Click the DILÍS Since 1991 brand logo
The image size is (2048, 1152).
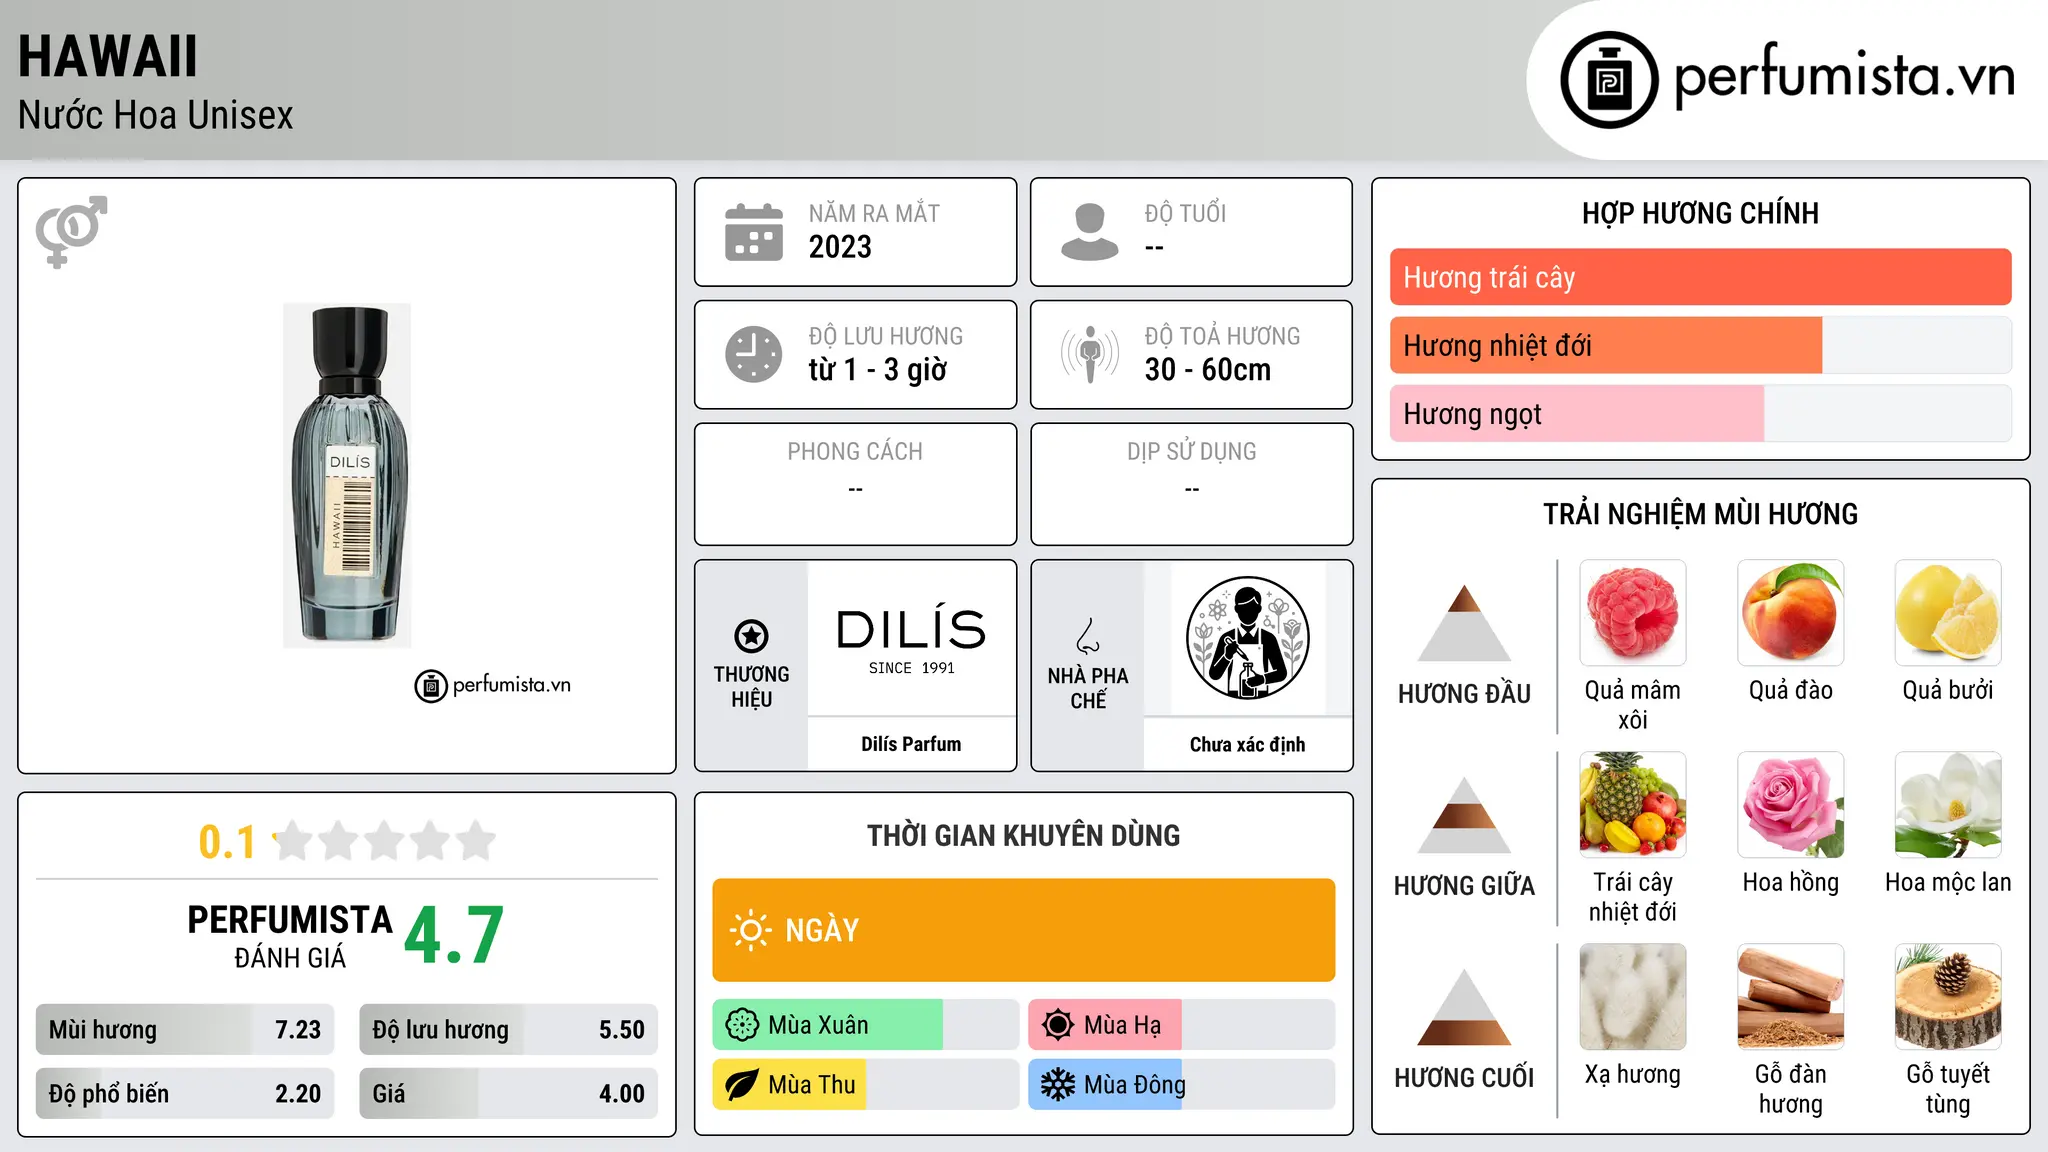911,640
